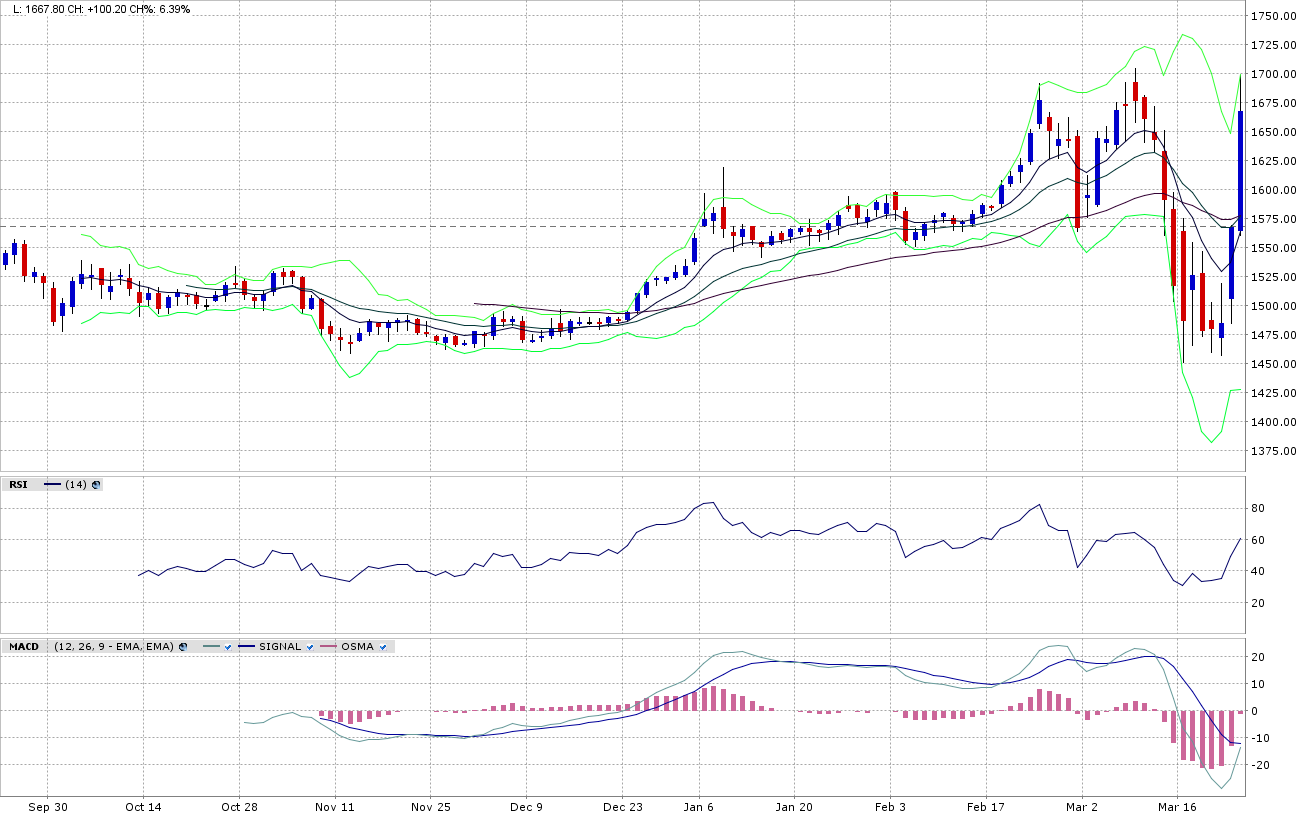The width and height of the screenshot is (1305, 821).
Task: Click the OSMA legend label
Action: (x=357, y=647)
